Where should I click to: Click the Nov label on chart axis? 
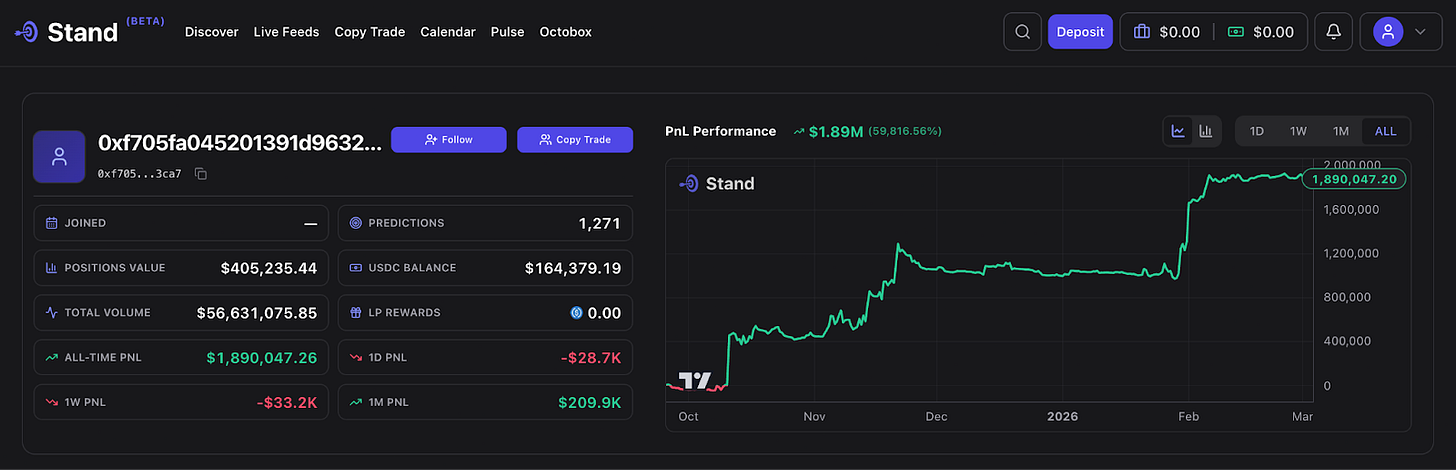point(813,415)
